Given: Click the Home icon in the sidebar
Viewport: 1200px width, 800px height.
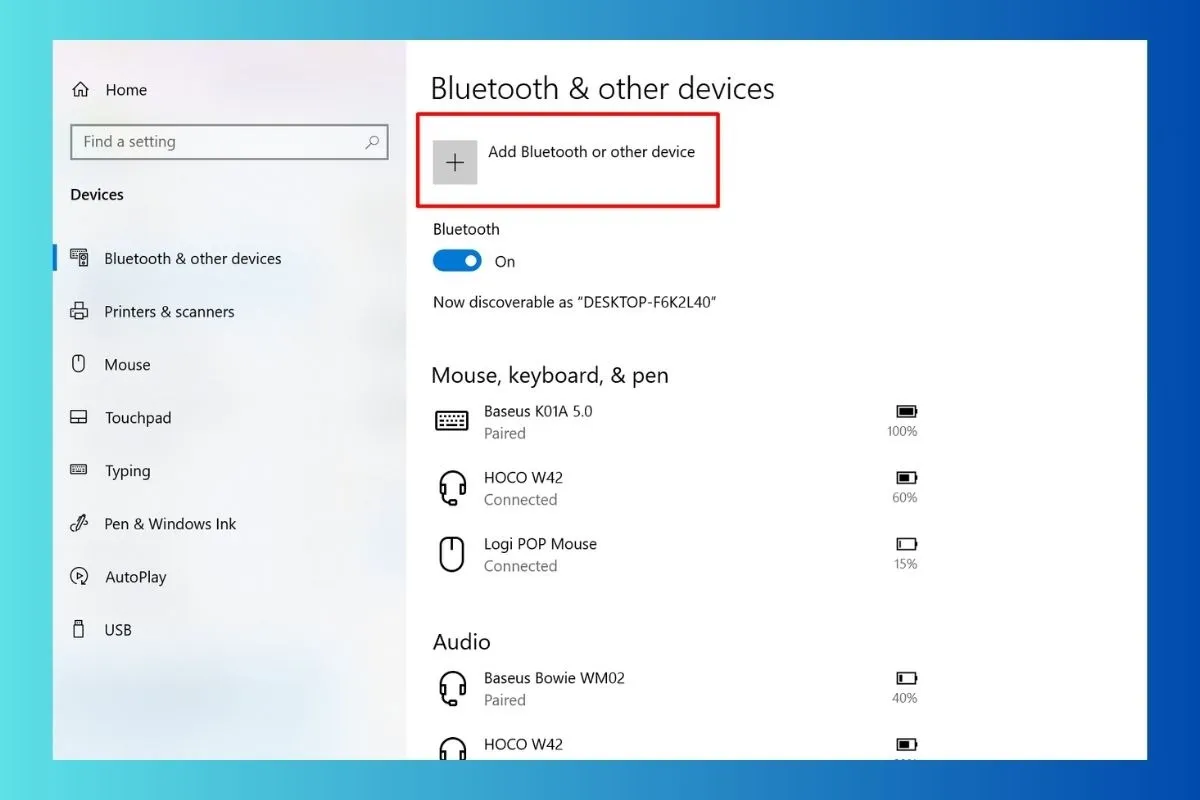Looking at the screenshot, I should pyautogui.click(x=80, y=89).
